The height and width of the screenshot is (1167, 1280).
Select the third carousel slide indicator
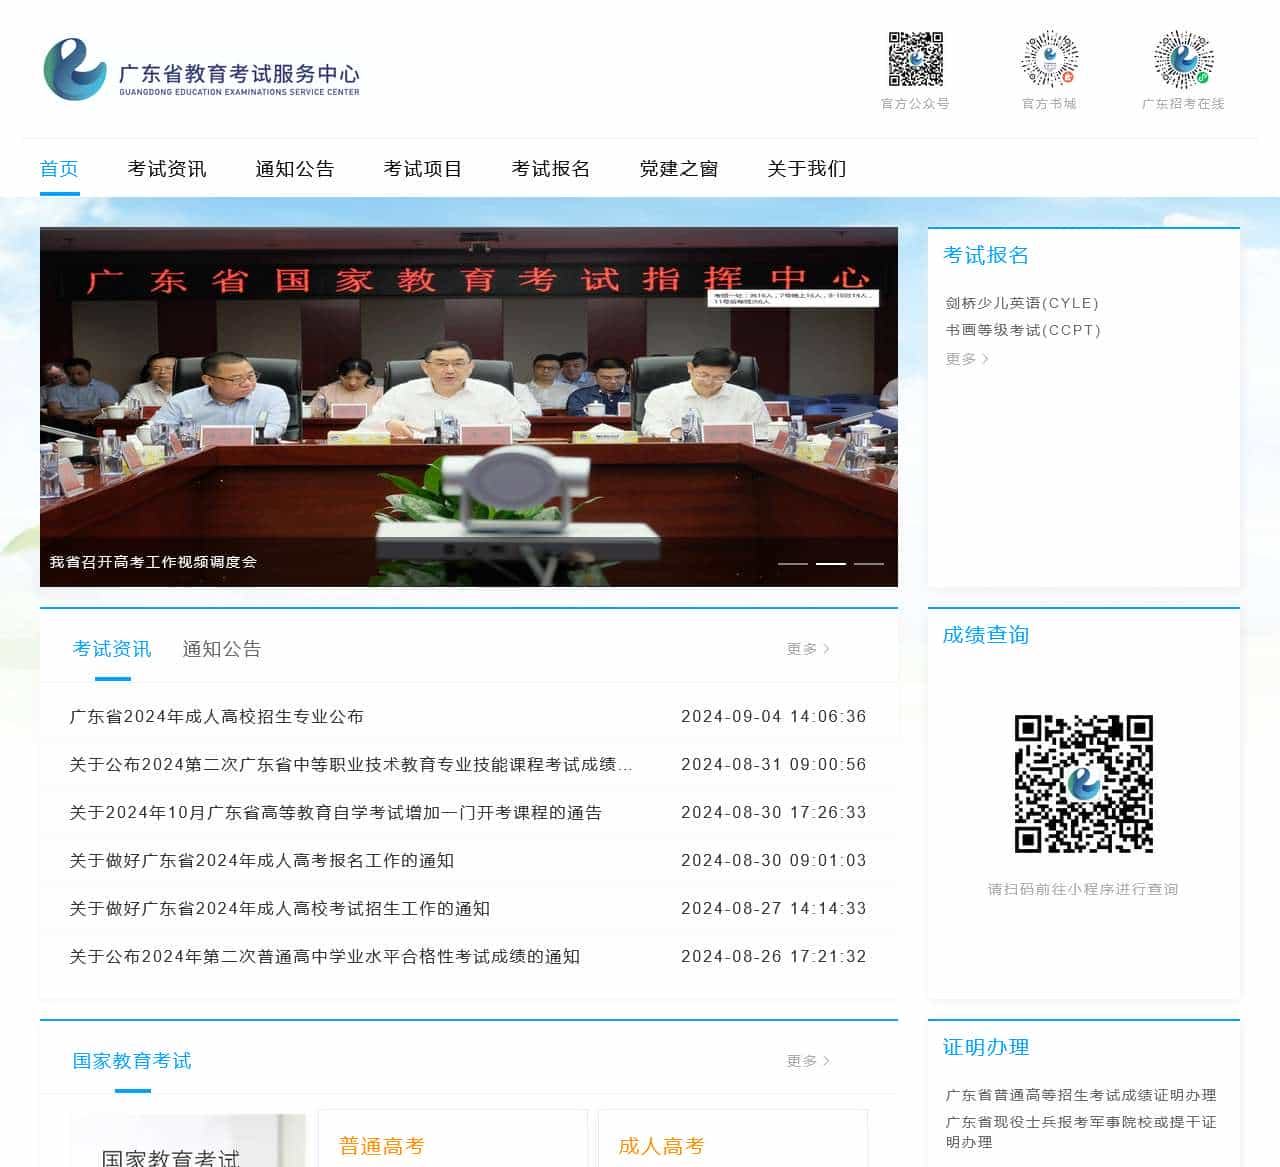pos(869,564)
